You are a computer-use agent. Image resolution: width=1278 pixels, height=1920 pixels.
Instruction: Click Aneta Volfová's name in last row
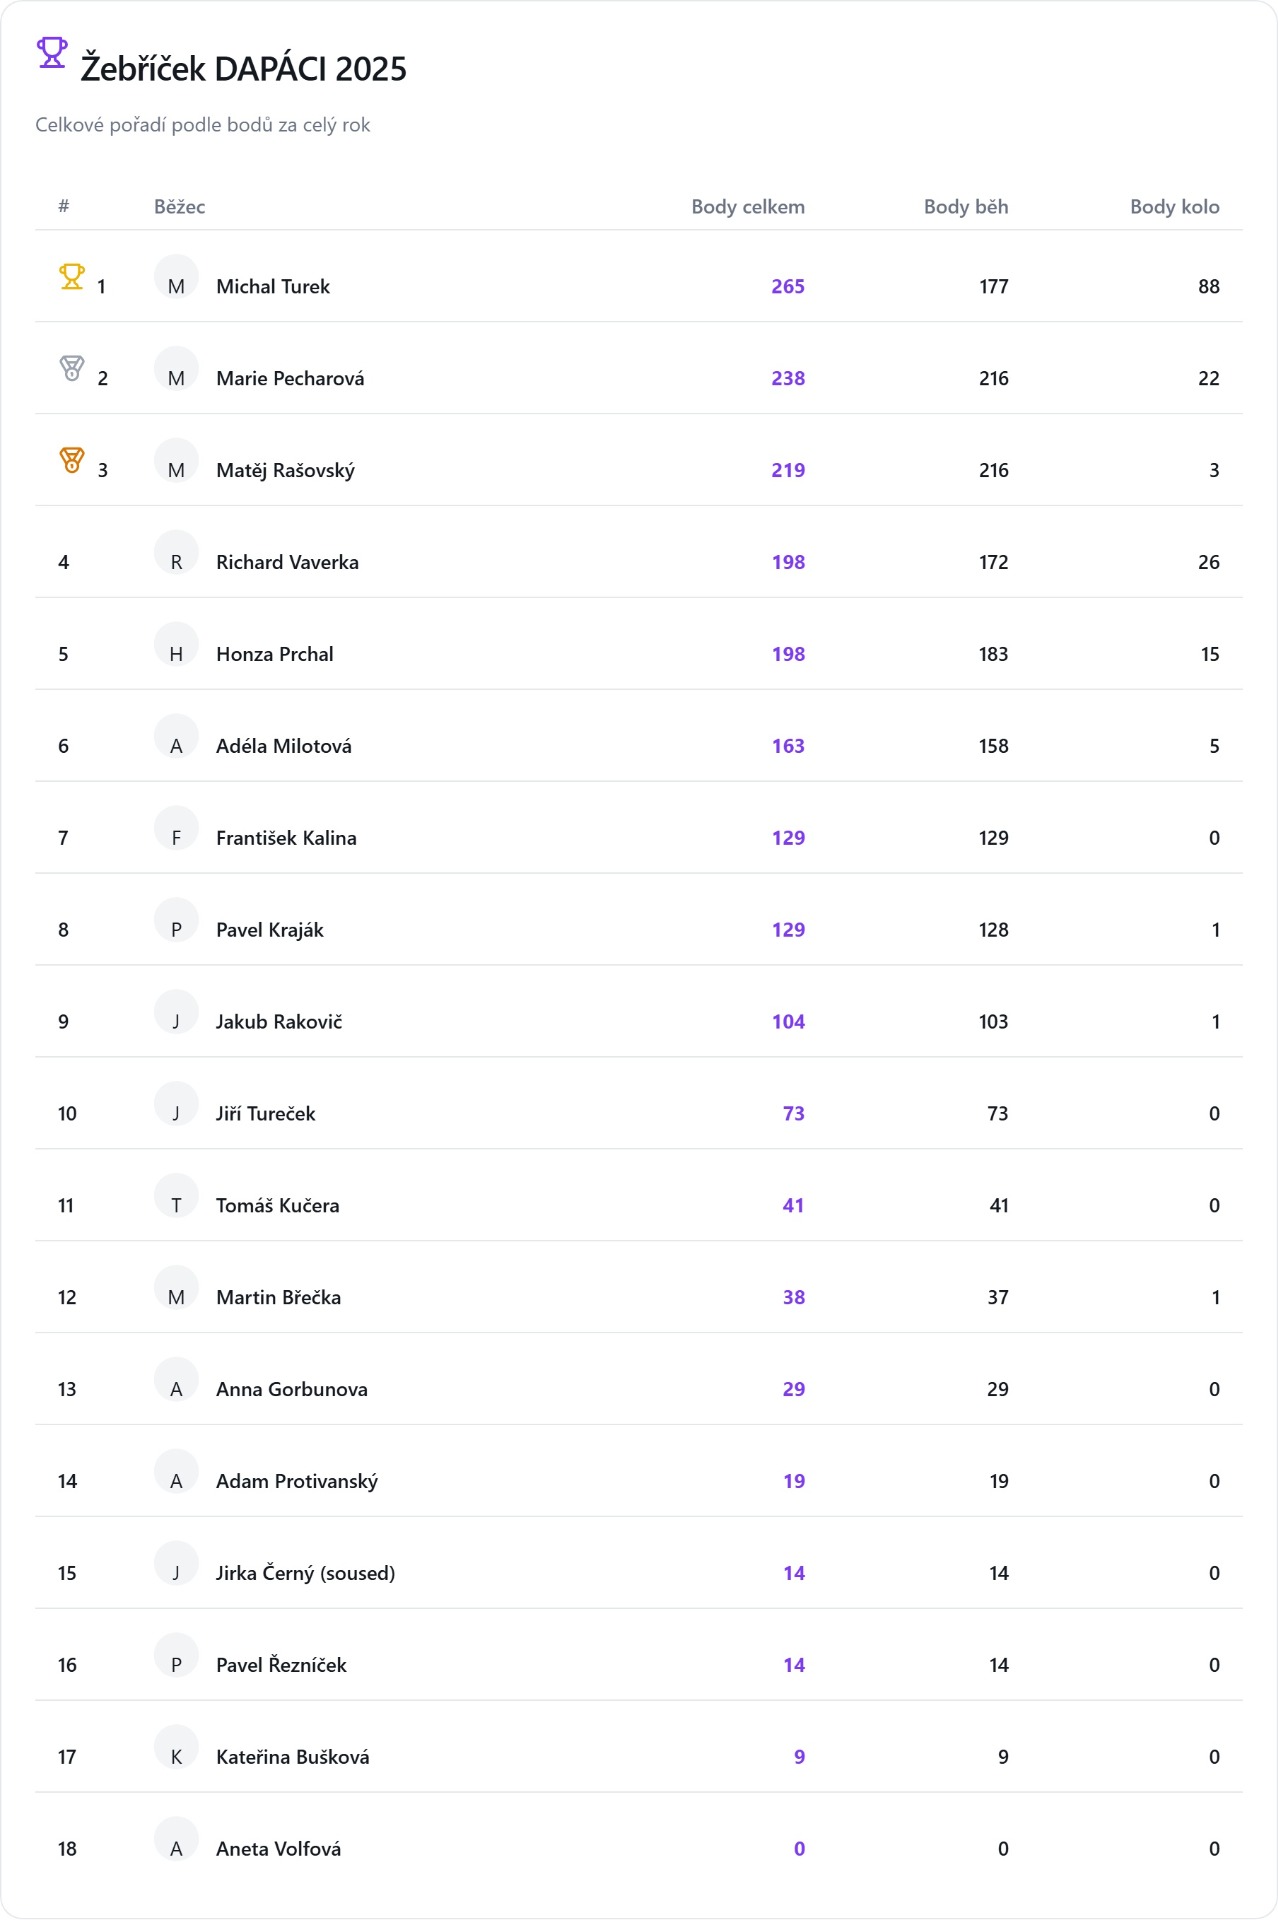coord(278,1850)
